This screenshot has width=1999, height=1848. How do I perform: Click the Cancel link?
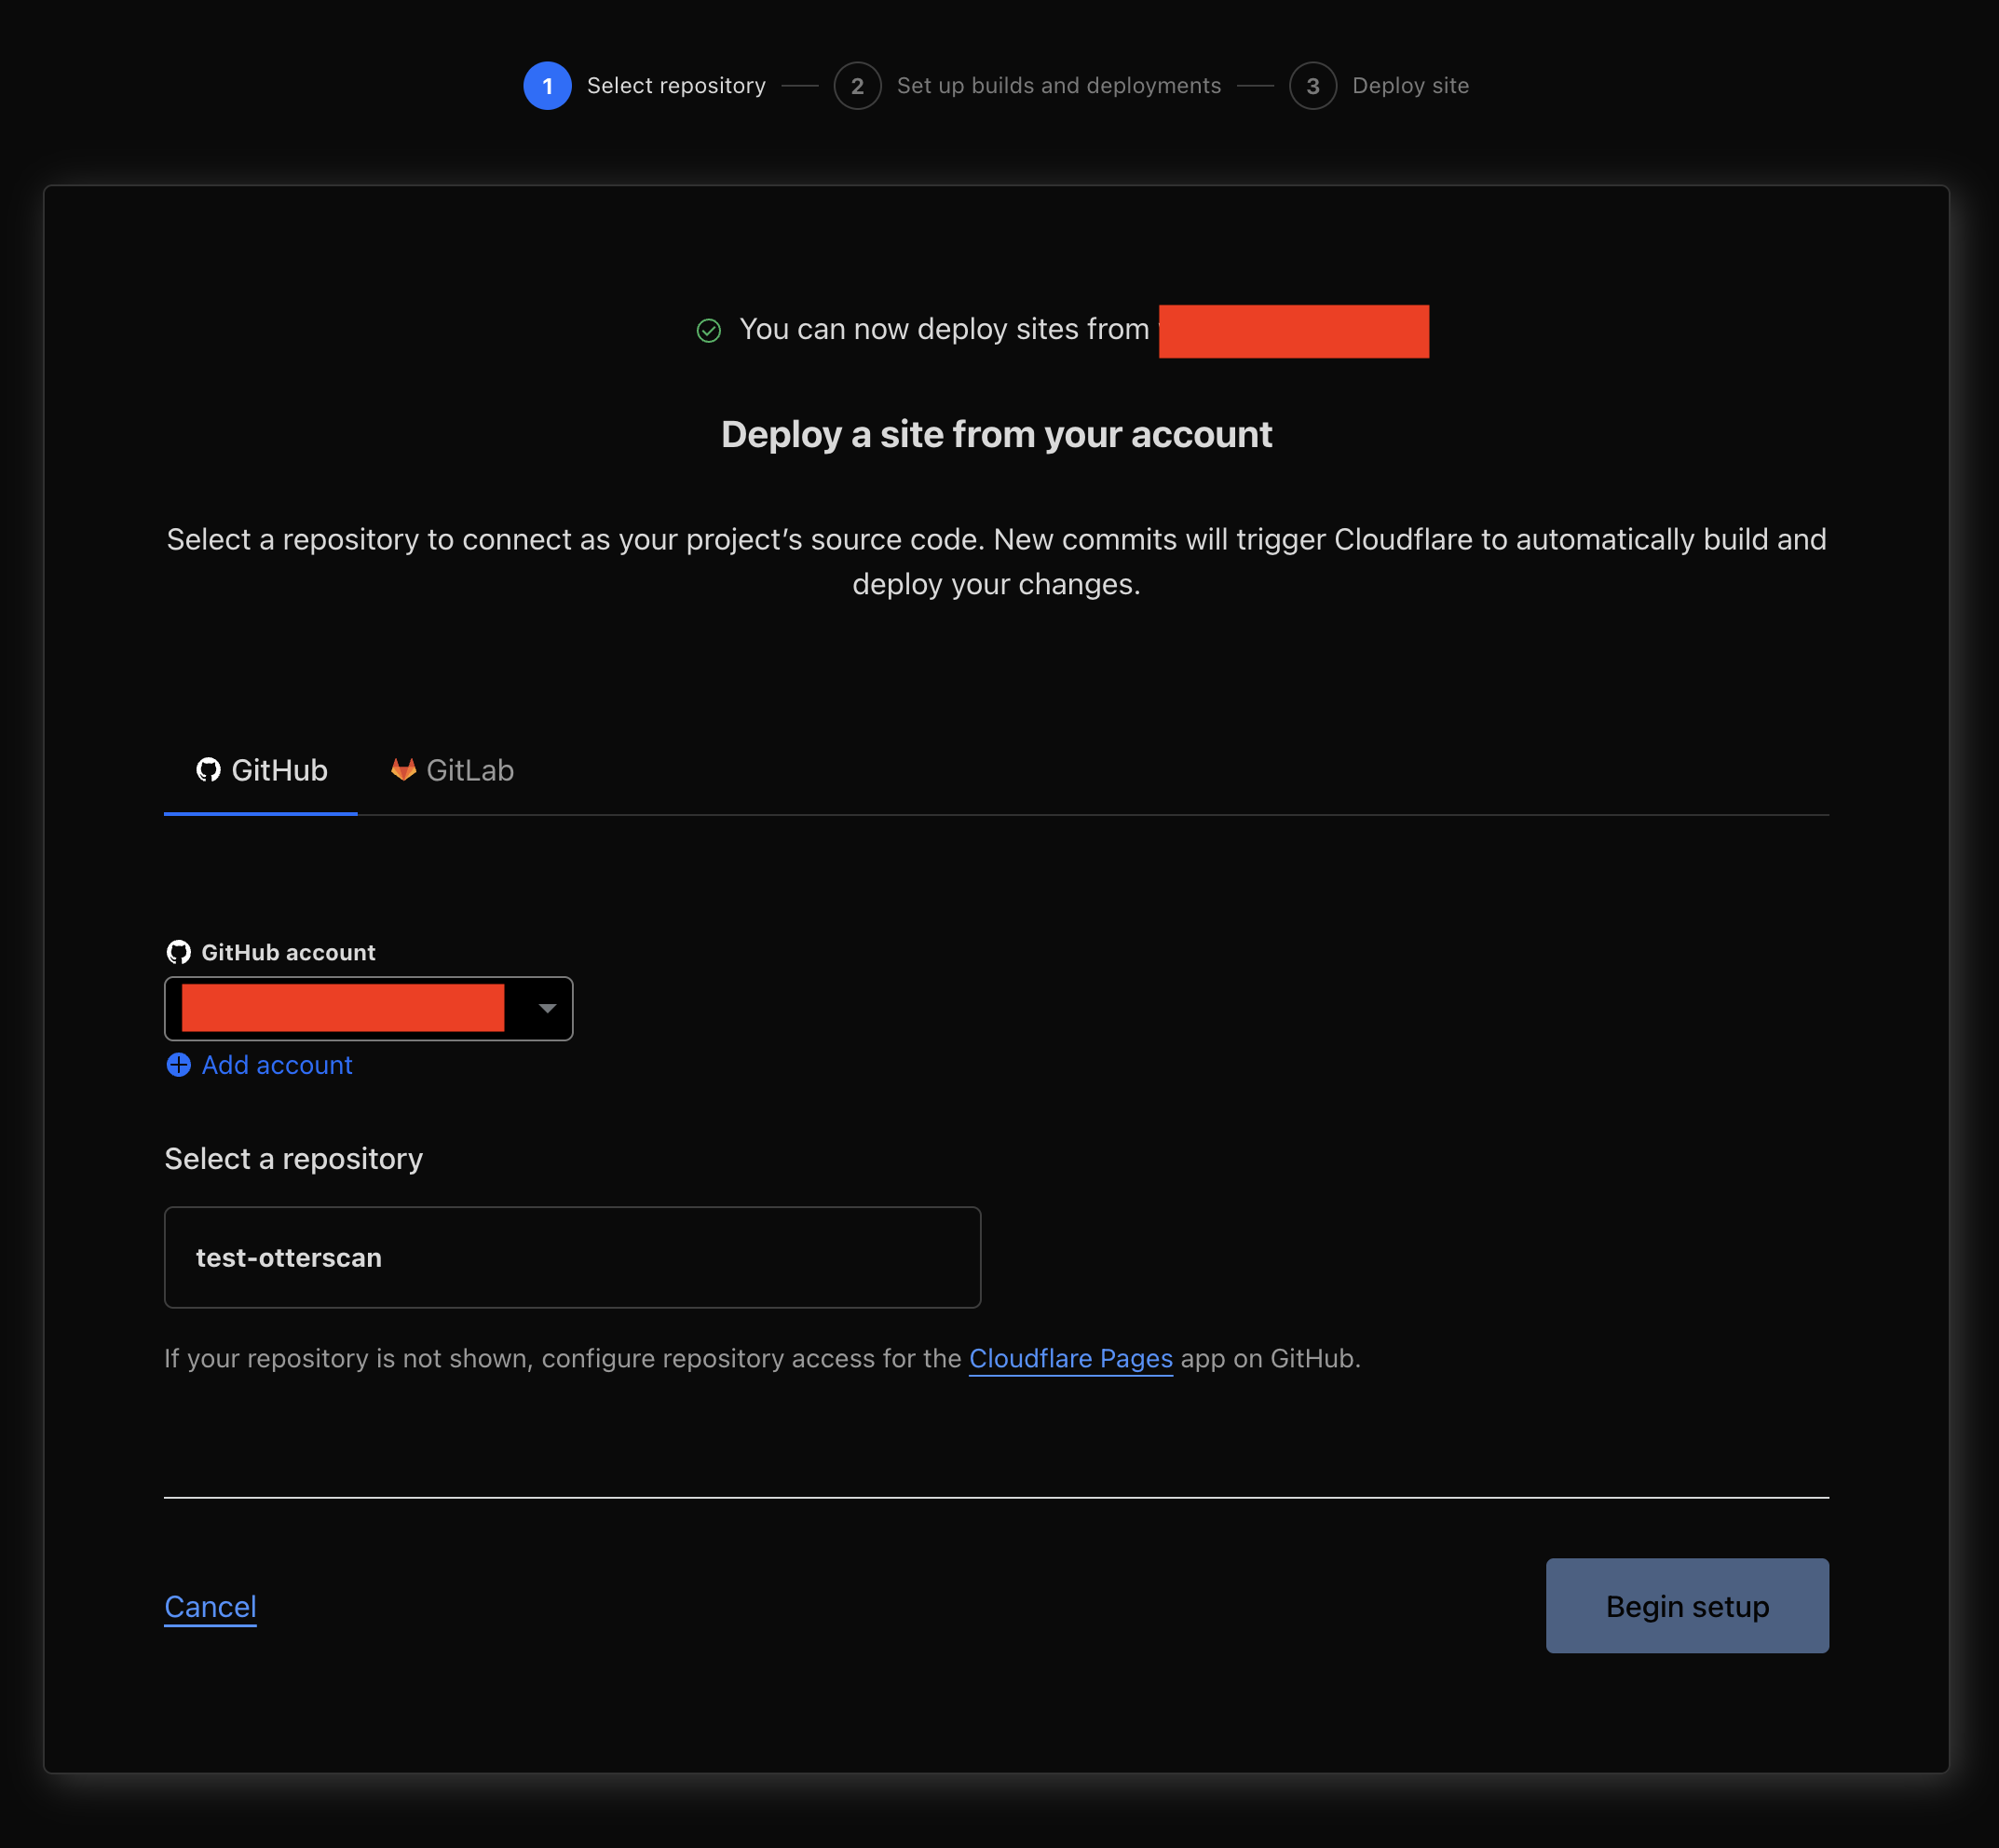click(x=210, y=1606)
